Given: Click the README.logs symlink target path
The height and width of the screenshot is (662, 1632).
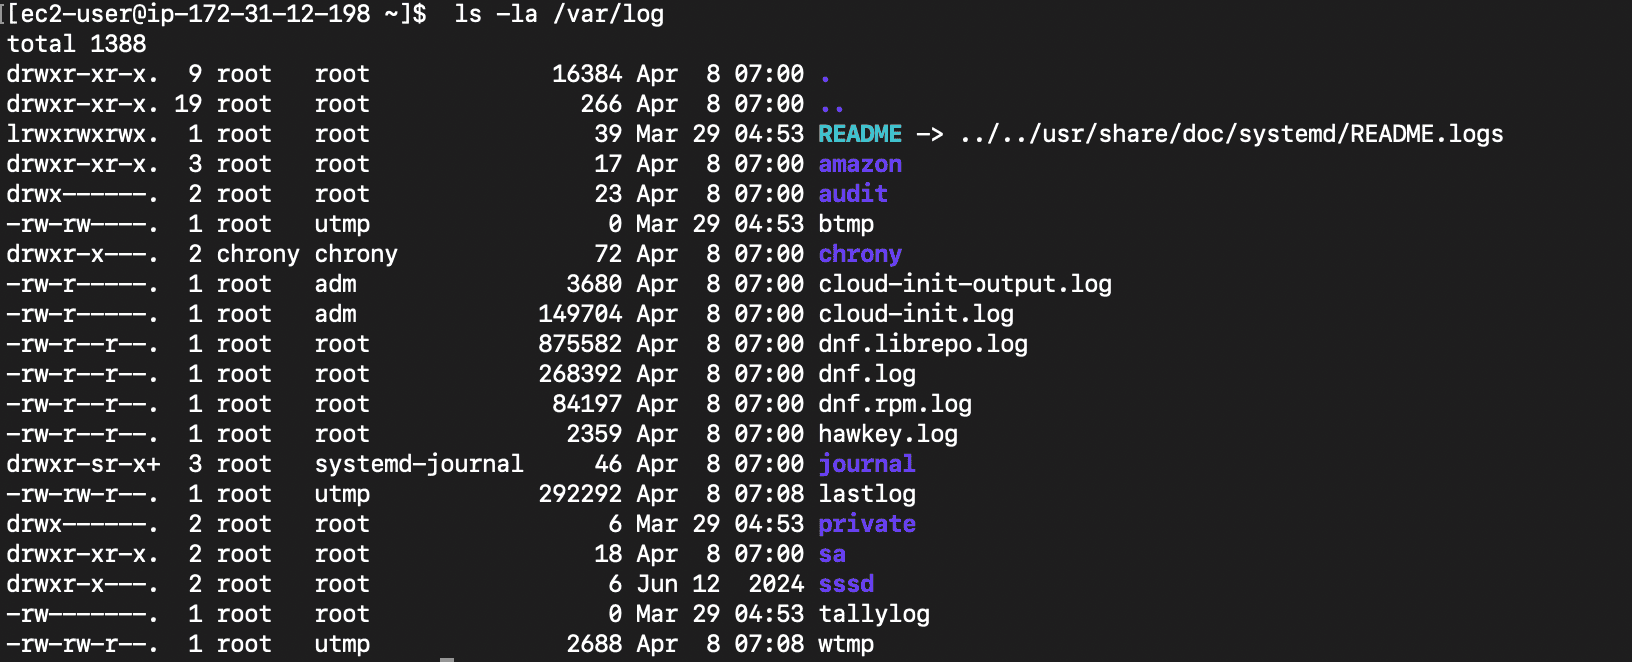Looking at the screenshot, I should click(x=1230, y=134).
